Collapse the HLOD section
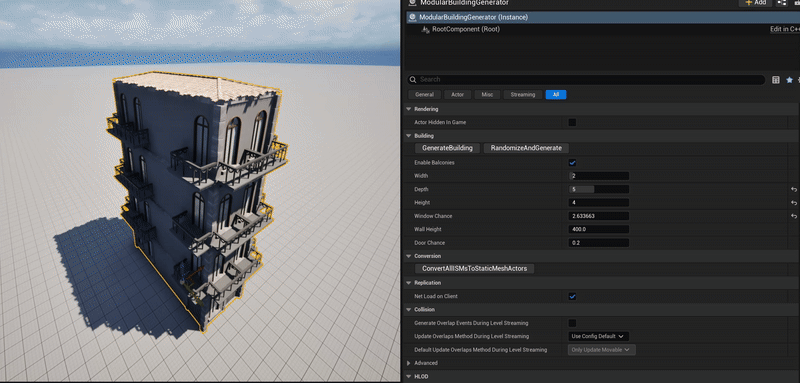 (408, 377)
